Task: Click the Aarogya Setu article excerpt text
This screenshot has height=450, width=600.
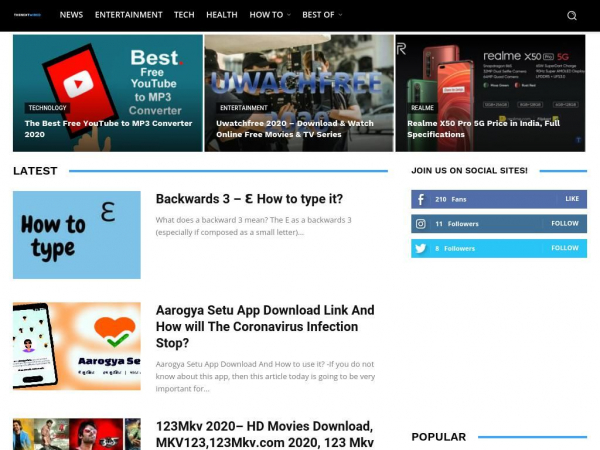Action: click(x=265, y=376)
